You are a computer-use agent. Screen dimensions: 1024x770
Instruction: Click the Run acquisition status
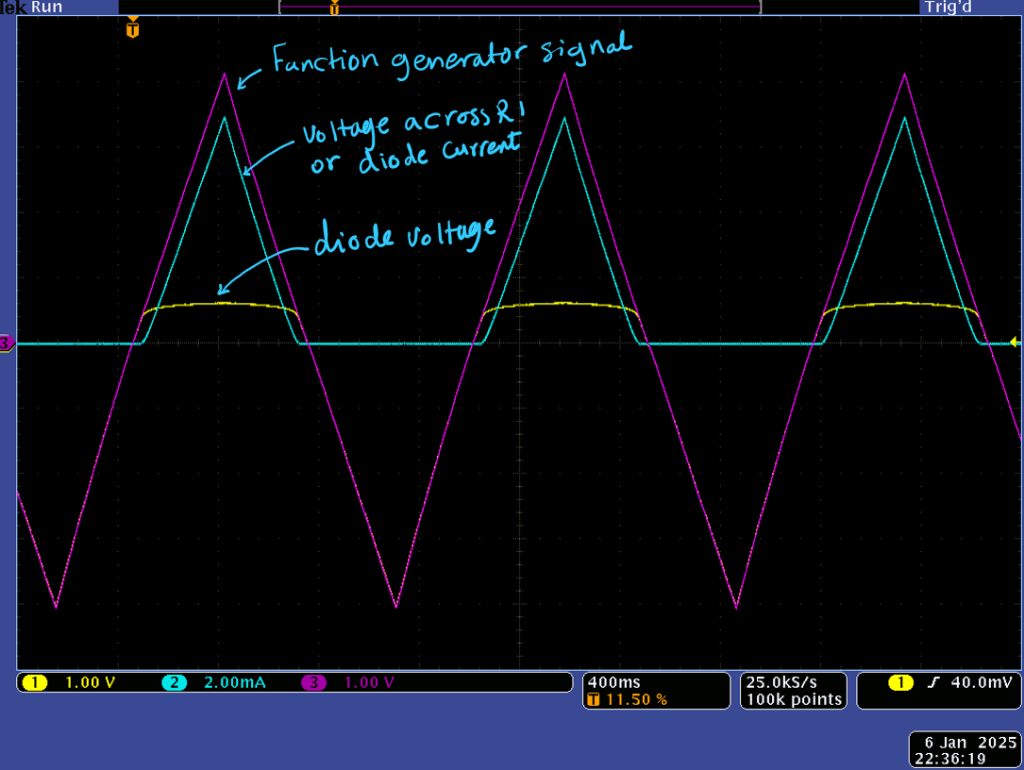46,7
